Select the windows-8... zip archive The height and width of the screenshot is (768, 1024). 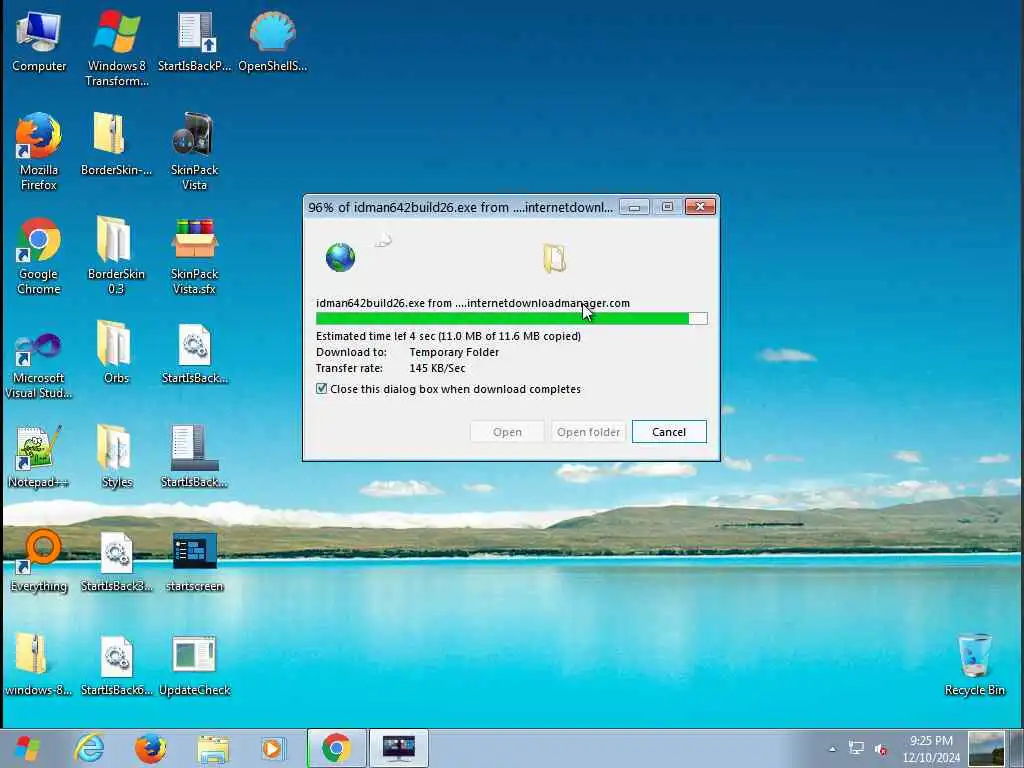(39, 665)
